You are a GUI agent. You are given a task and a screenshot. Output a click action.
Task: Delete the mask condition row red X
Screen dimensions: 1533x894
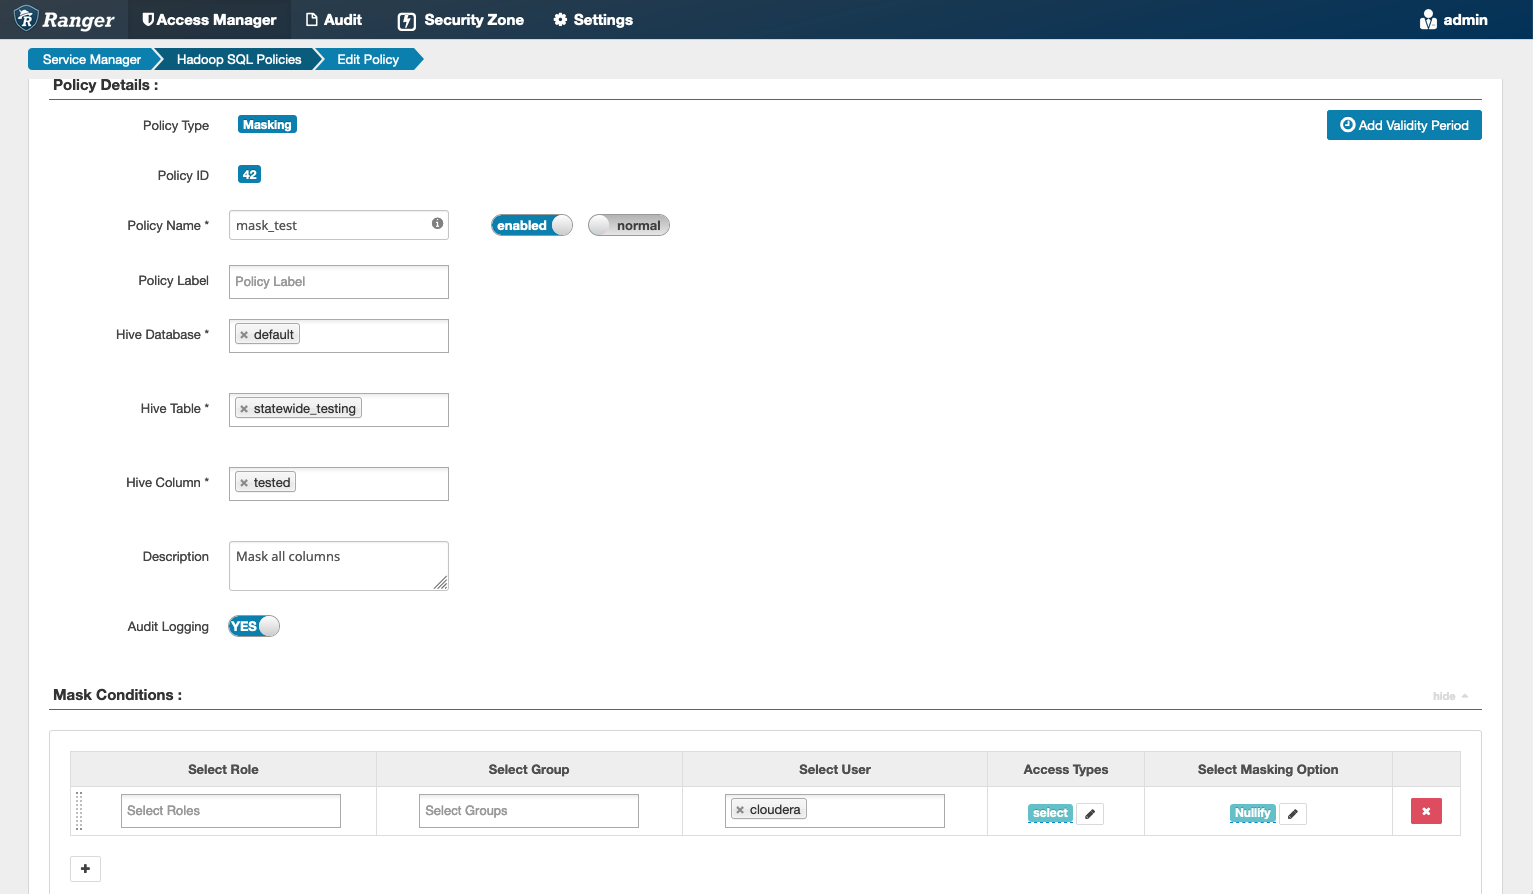pos(1425,810)
